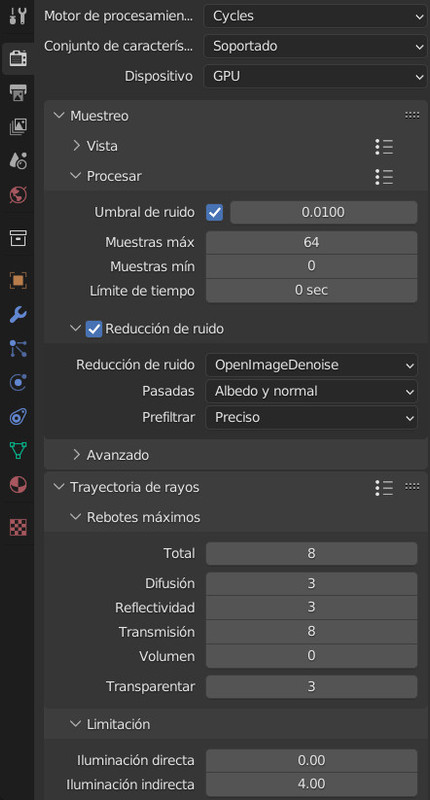Open the Particles properties tab
This screenshot has height=800, width=430.
tap(18, 348)
